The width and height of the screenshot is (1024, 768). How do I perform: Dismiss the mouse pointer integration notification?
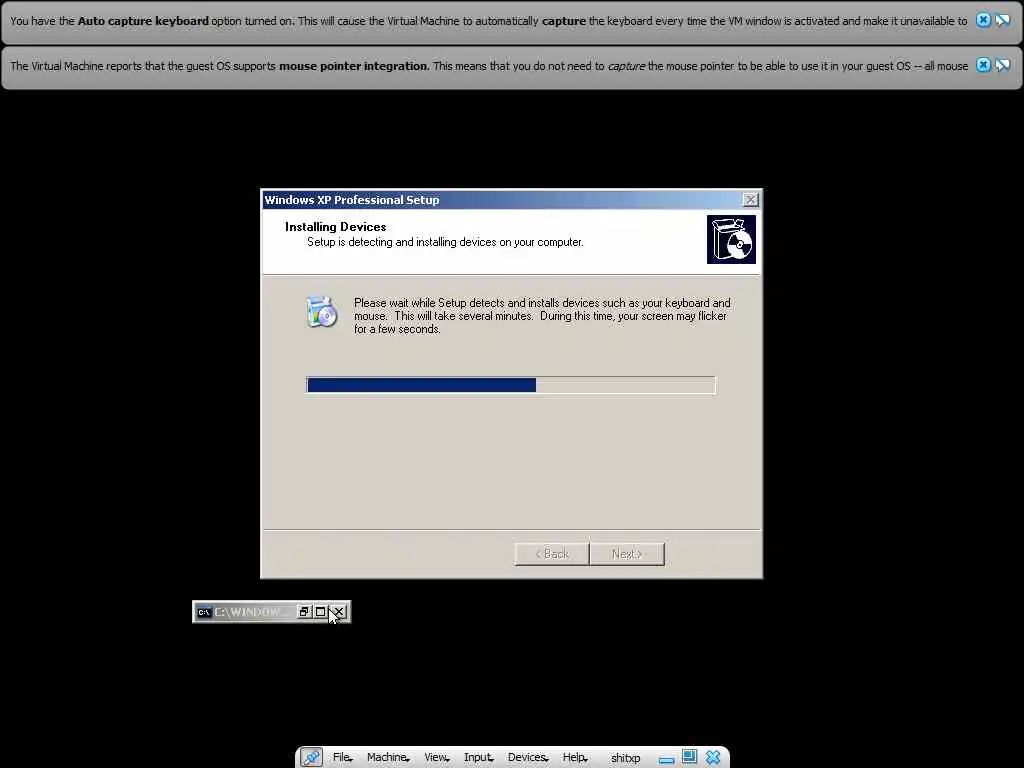click(983, 65)
